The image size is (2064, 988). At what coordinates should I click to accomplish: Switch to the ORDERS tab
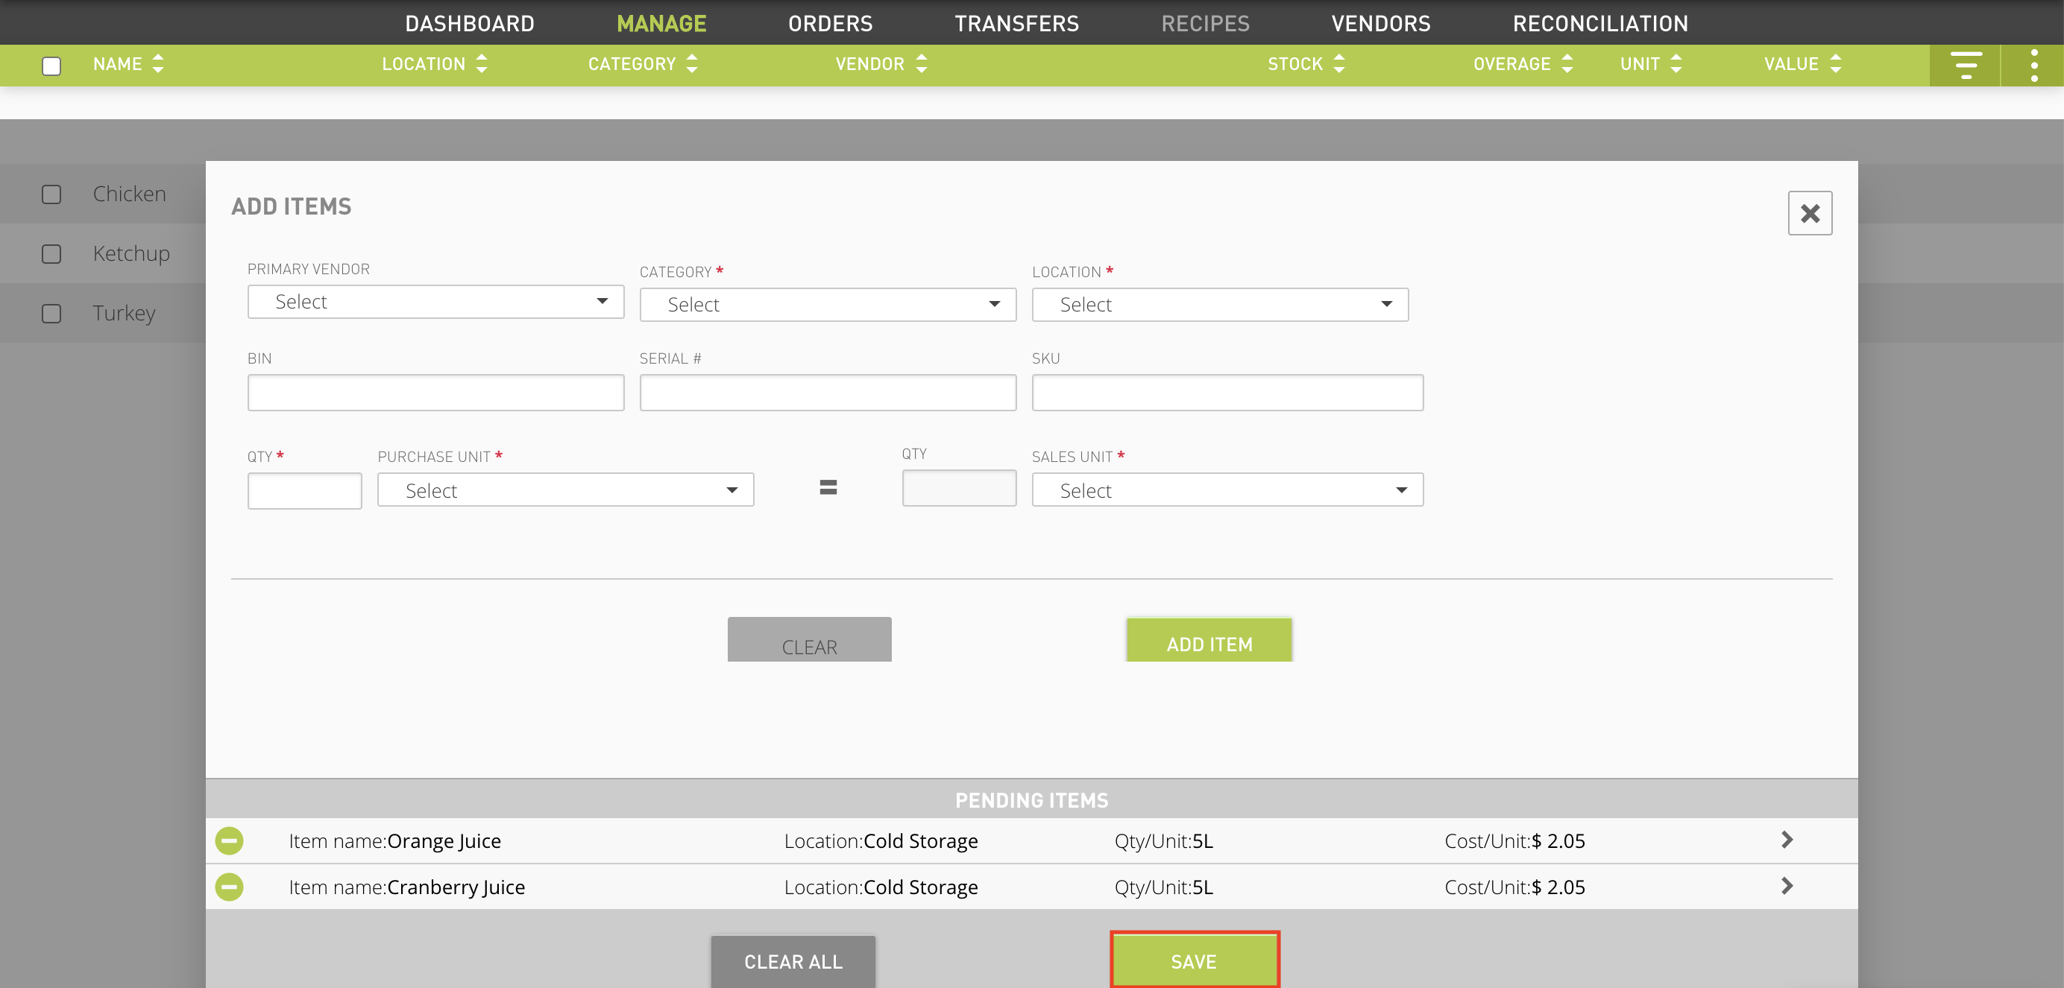(830, 23)
